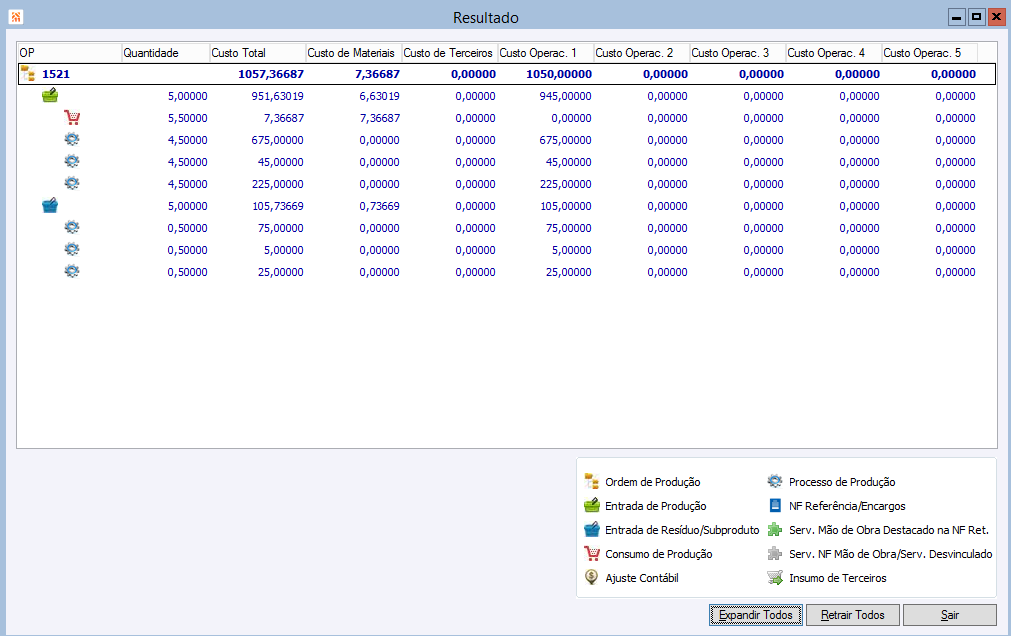Screen dimensions: 1011x636
Task: Click the Insumo de Terceiros legend label
Action: pos(838,578)
